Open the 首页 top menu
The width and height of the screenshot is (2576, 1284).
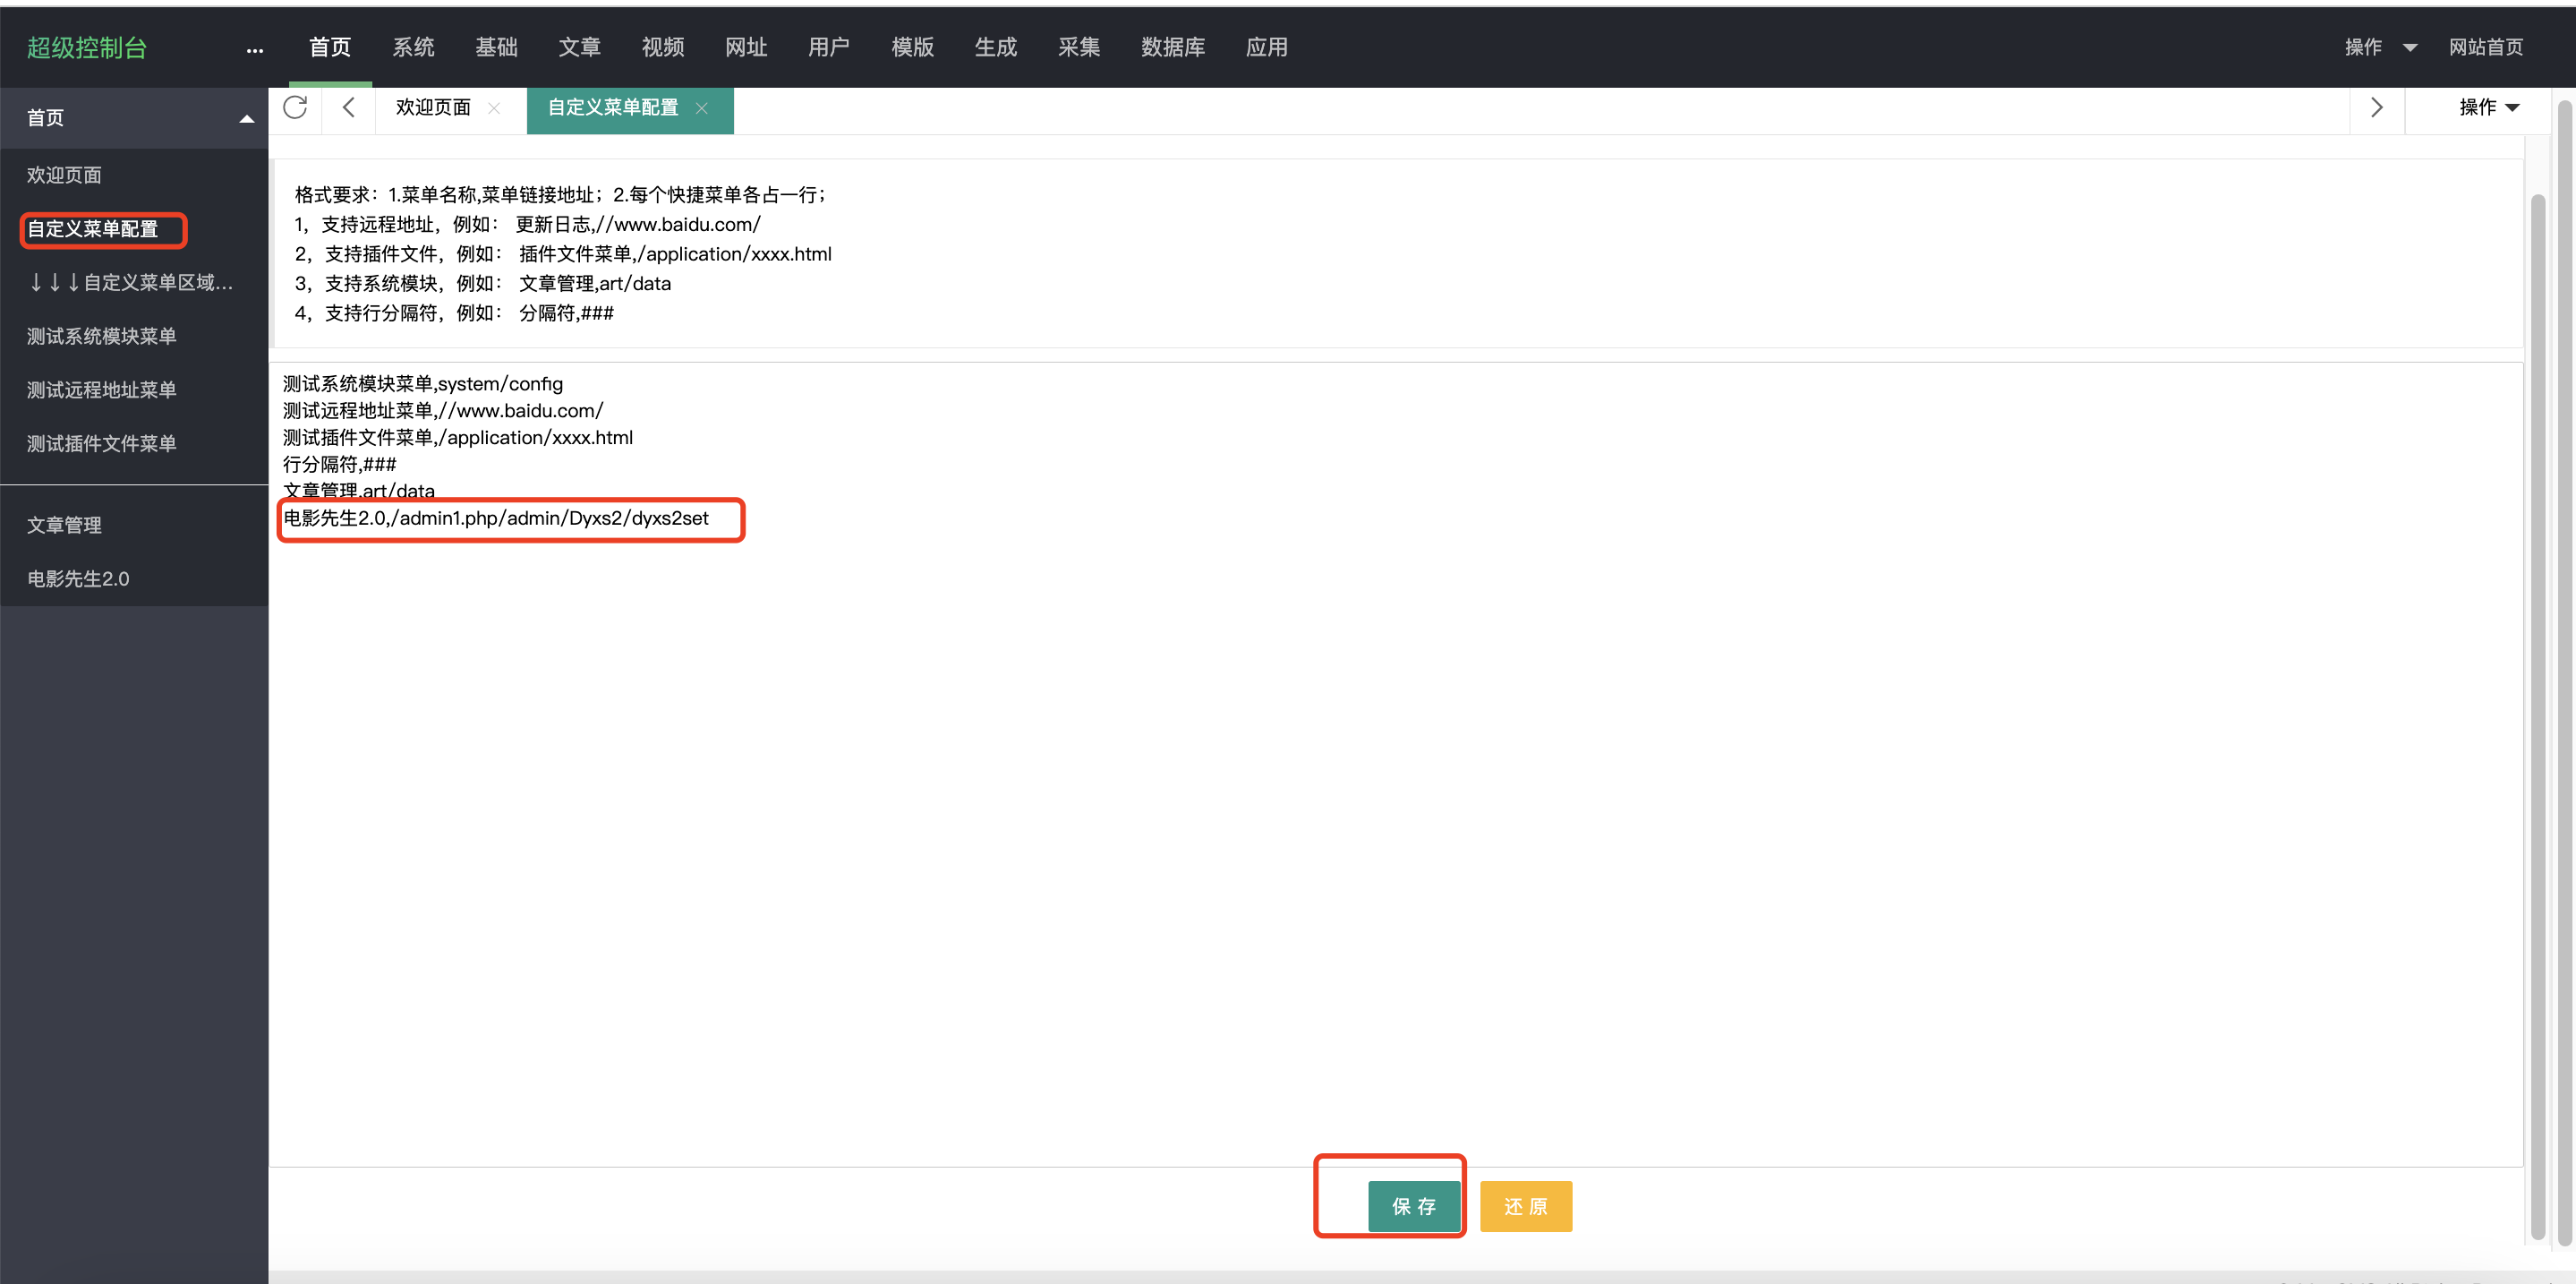click(x=330, y=47)
